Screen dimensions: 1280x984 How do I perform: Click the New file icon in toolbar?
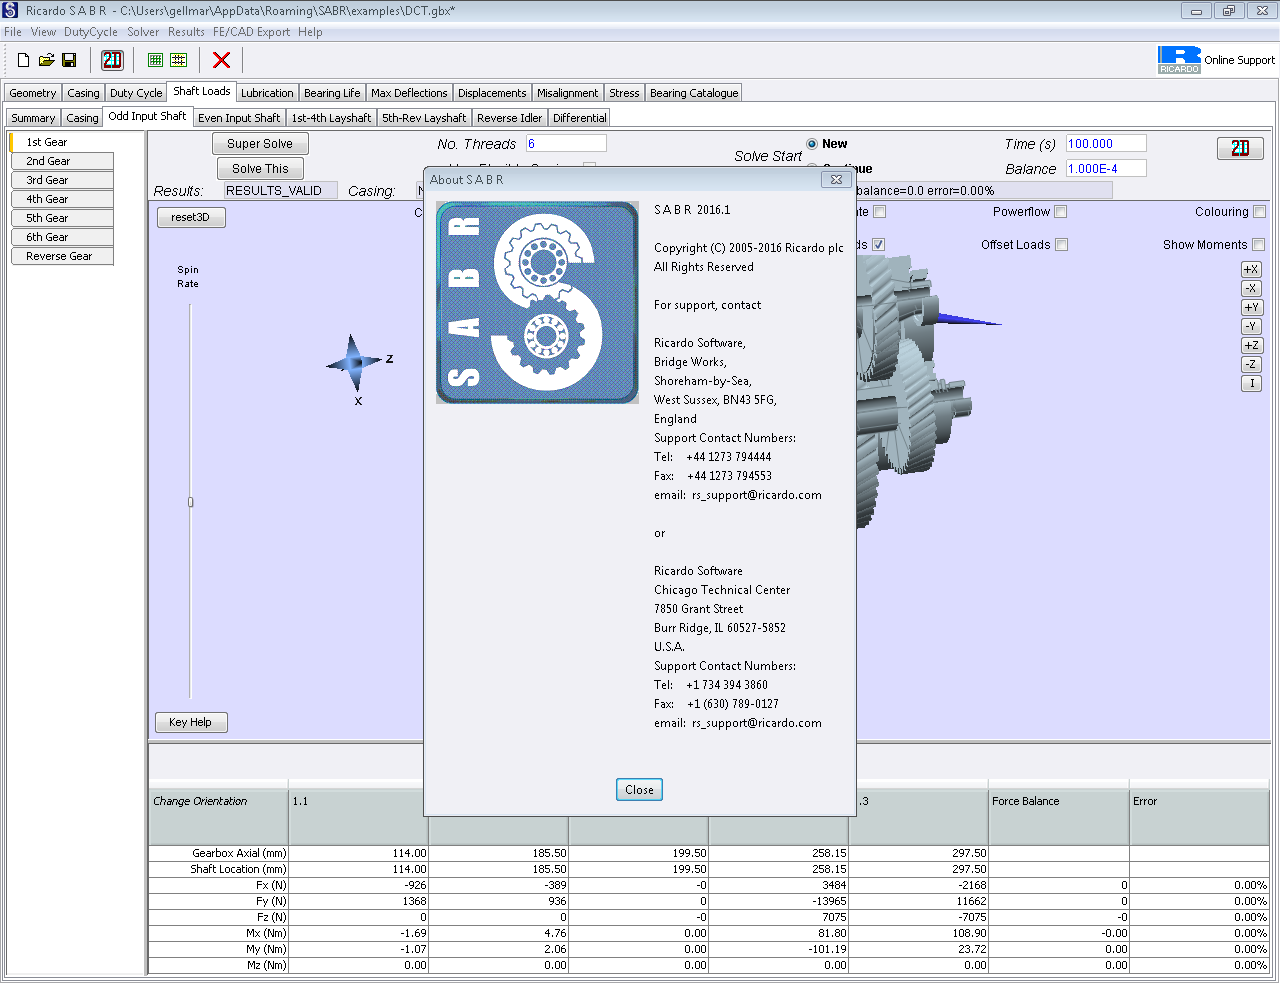pos(24,60)
